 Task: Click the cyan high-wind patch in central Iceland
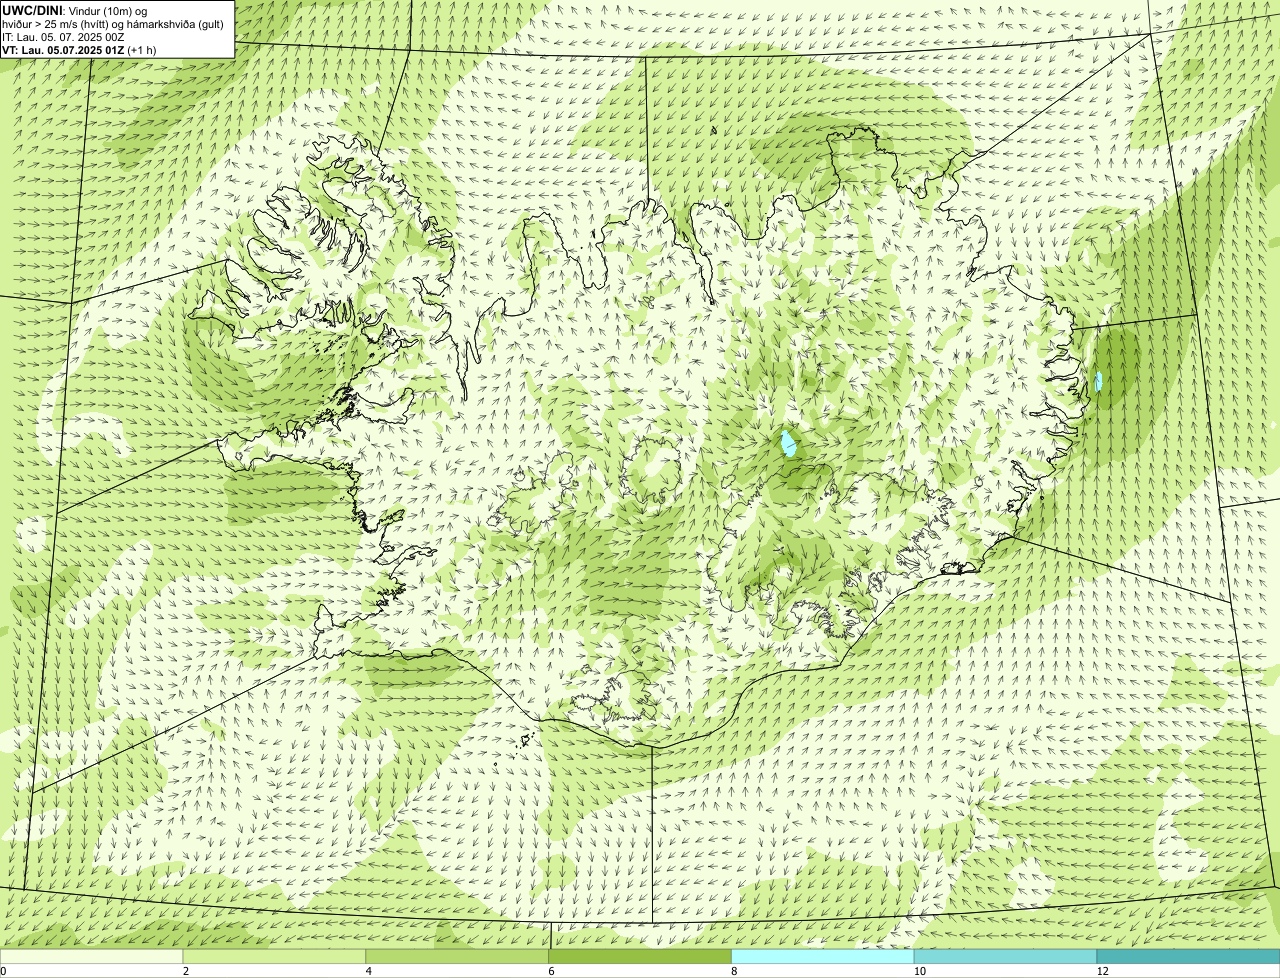[789, 443]
